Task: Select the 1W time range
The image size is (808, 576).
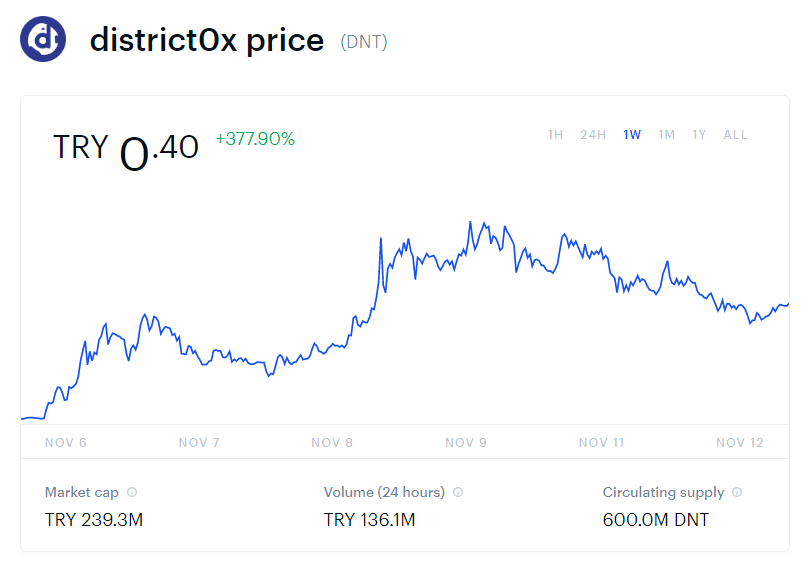Action: pyautogui.click(x=632, y=135)
